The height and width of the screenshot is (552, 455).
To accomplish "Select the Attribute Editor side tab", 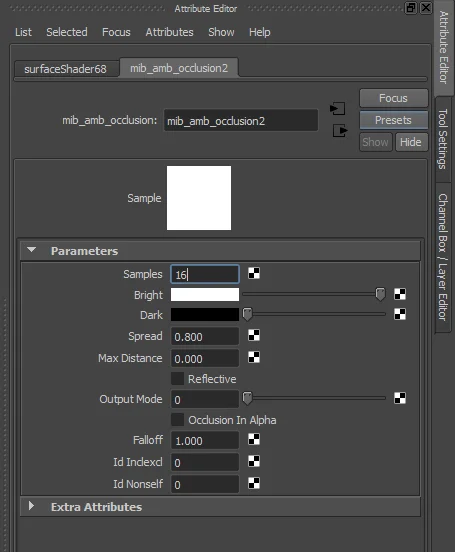I will click(444, 48).
